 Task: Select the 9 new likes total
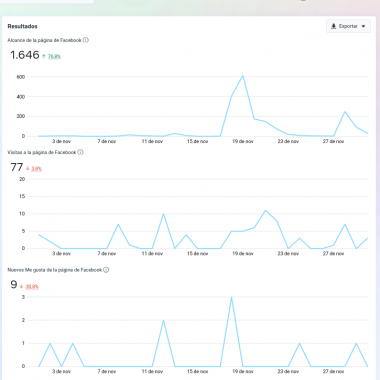click(14, 284)
